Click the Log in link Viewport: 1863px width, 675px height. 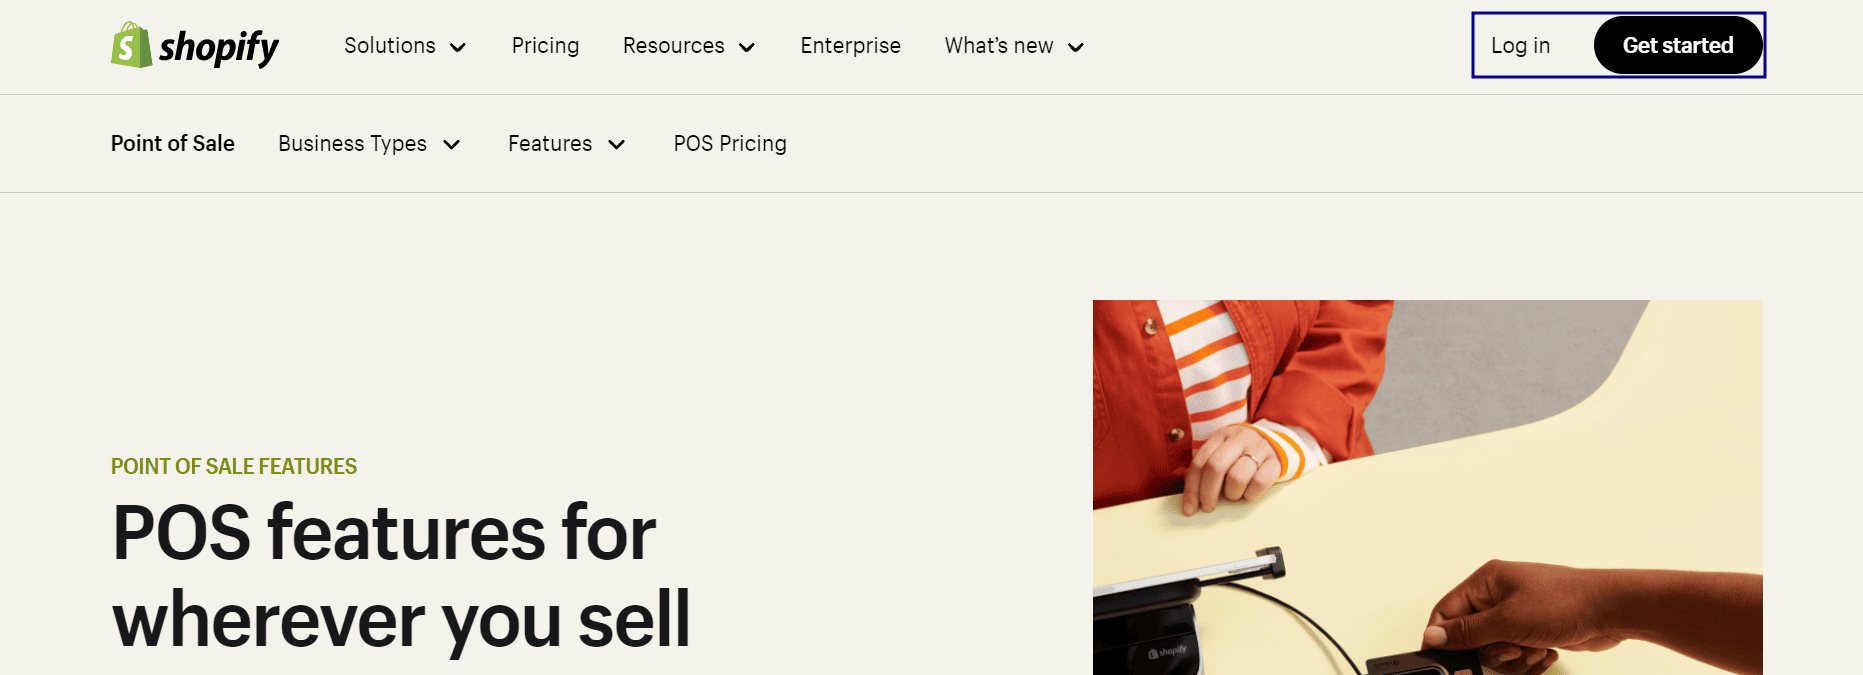click(x=1520, y=45)
